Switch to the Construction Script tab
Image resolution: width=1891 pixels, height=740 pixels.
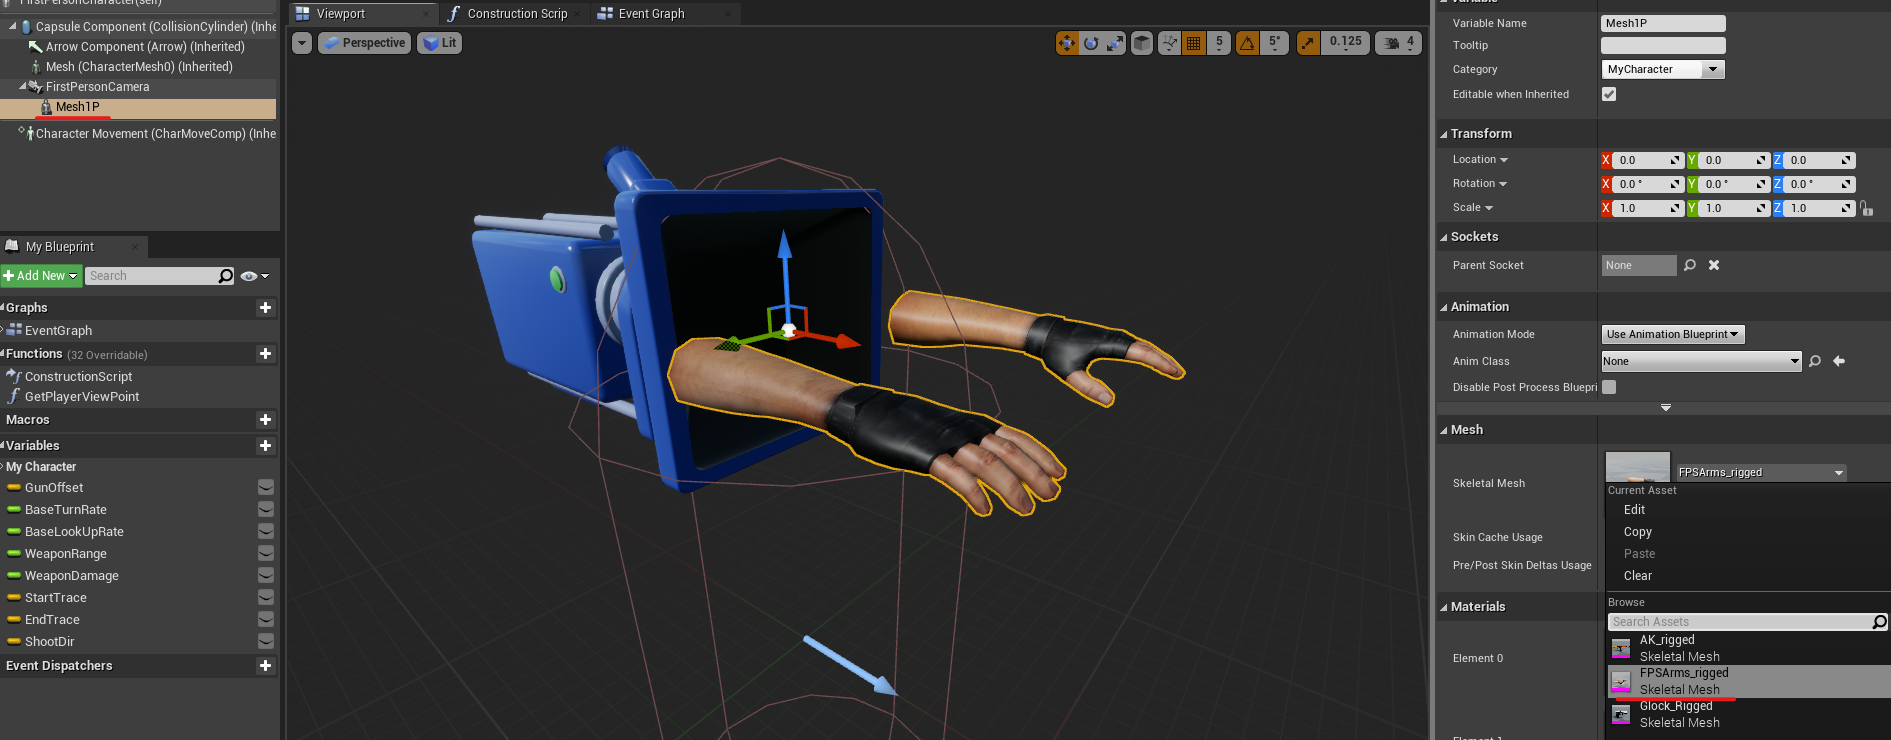click(517, 14)
